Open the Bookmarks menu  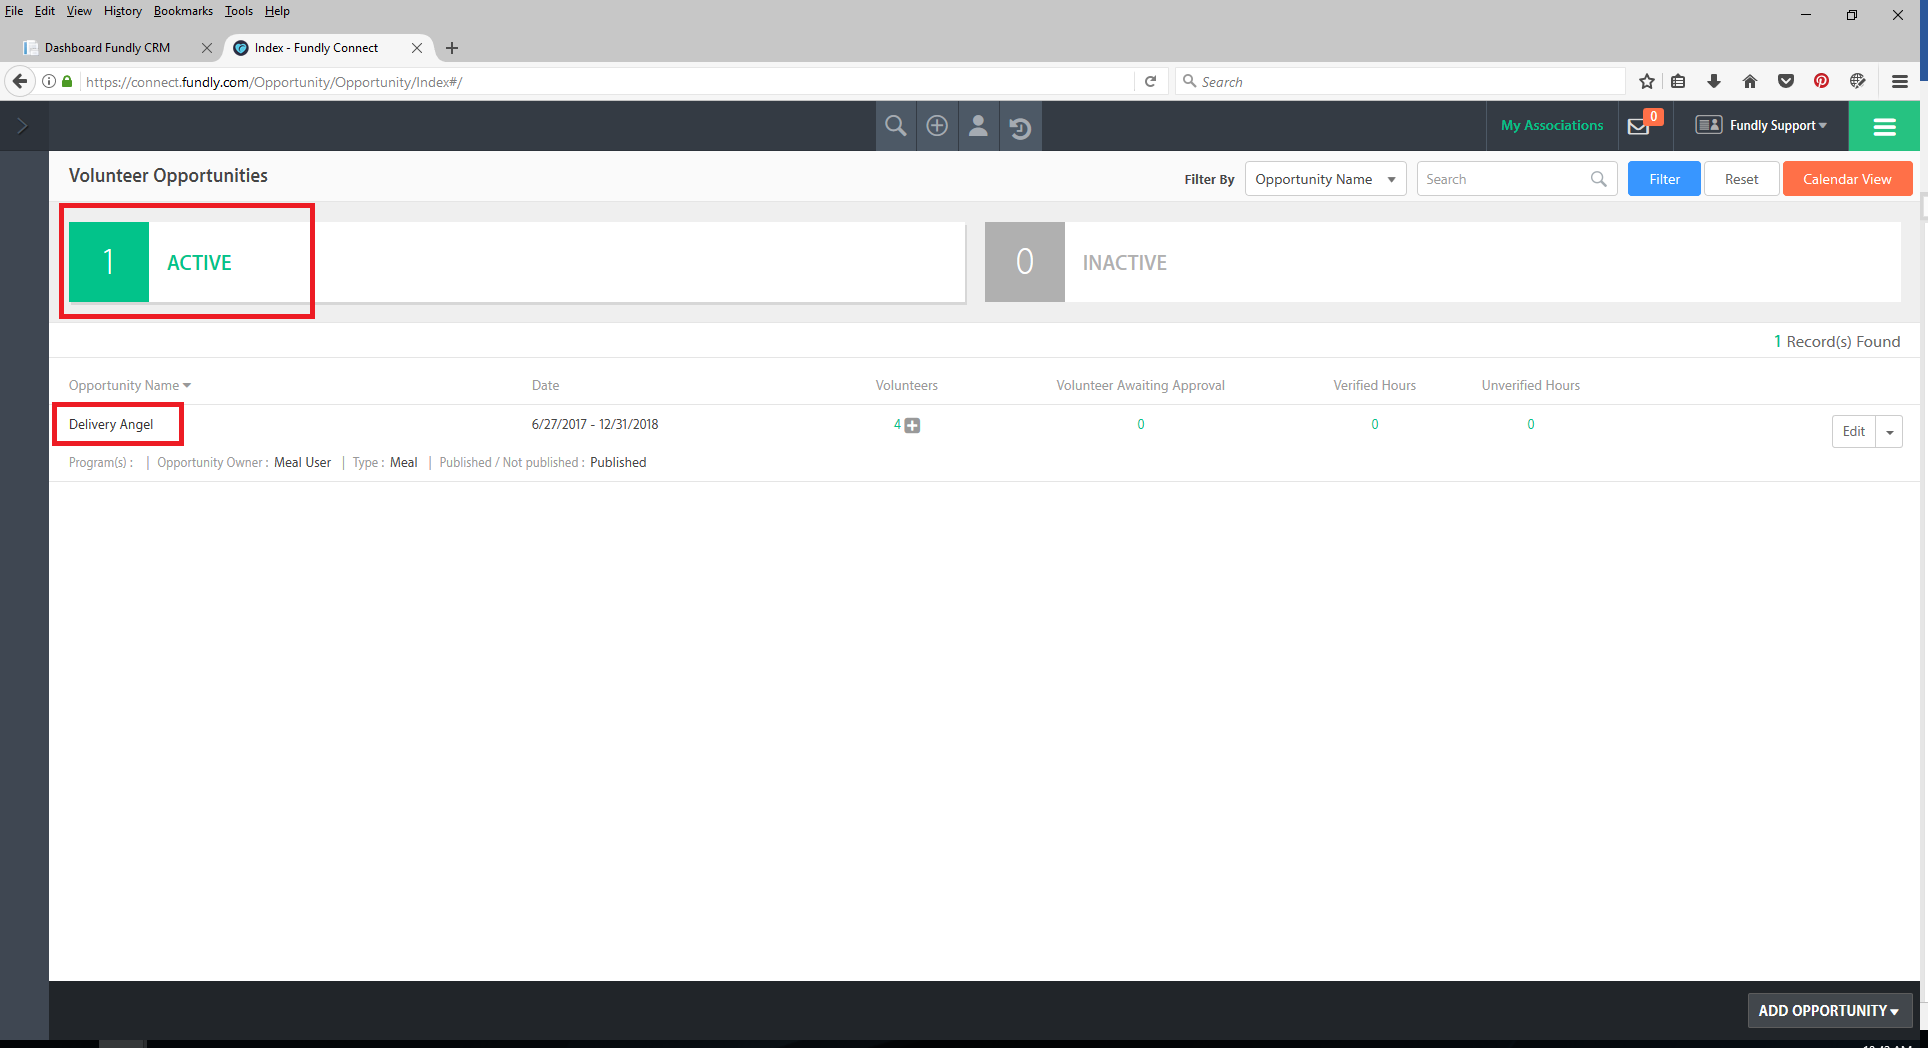click(x=183, y=11)
